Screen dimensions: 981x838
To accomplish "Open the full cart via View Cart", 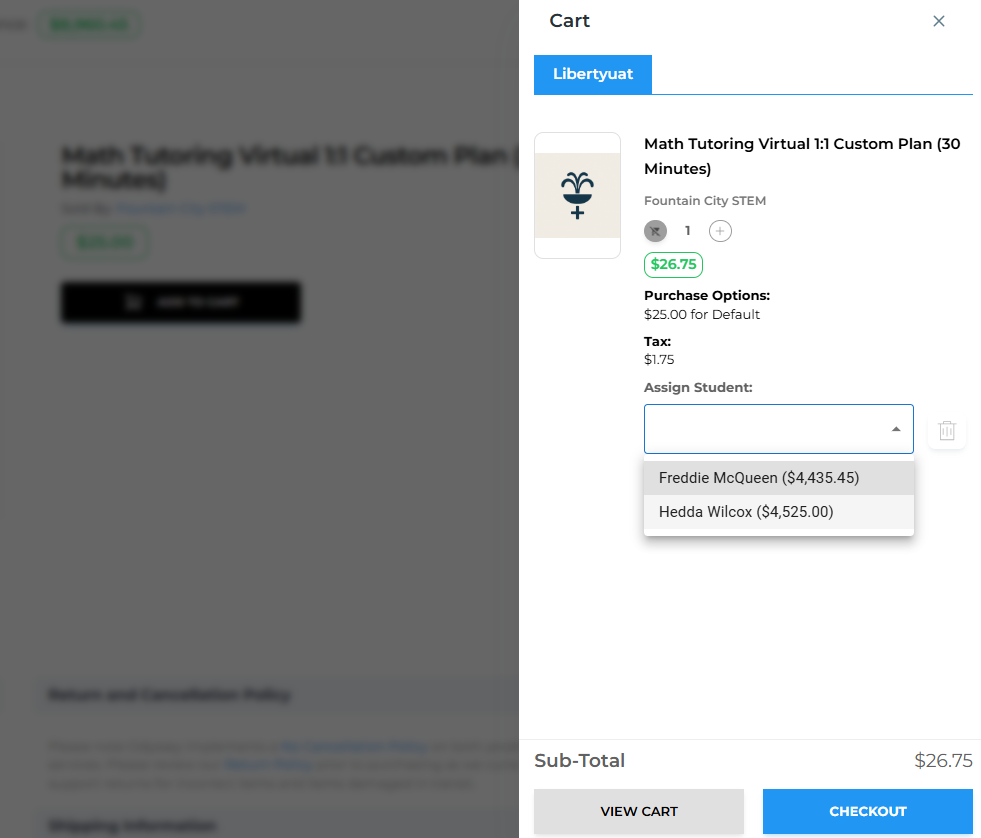I will pyautogui.click(x=639, y=811).
